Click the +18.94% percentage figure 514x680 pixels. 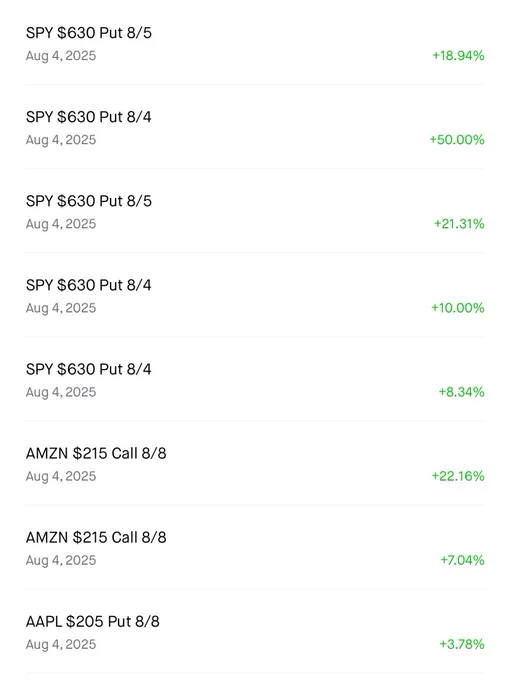point(458,56)
